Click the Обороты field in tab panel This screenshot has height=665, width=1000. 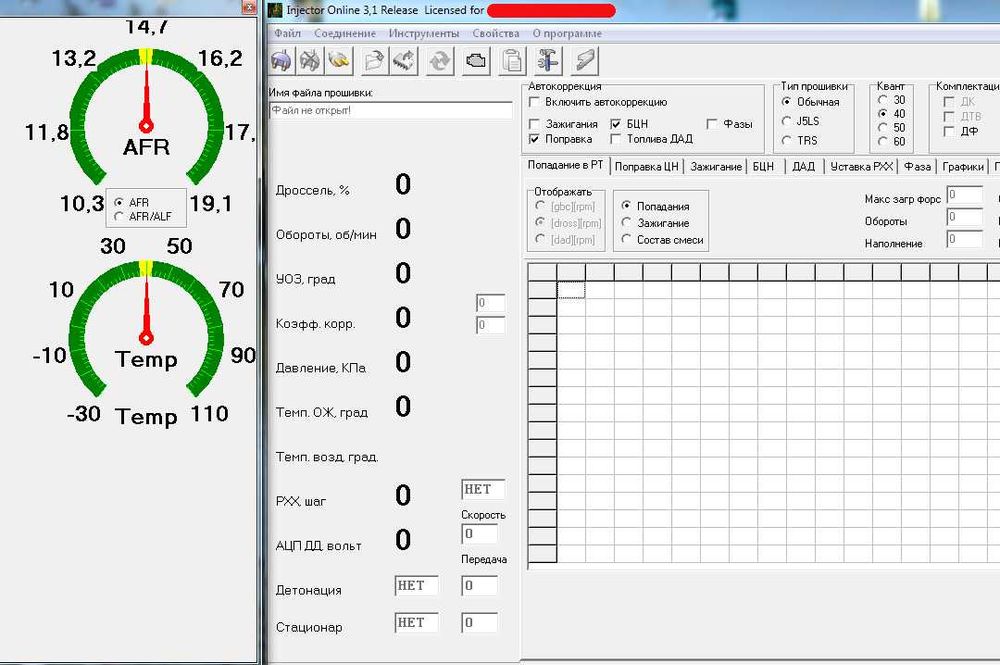tap(964, 217)
